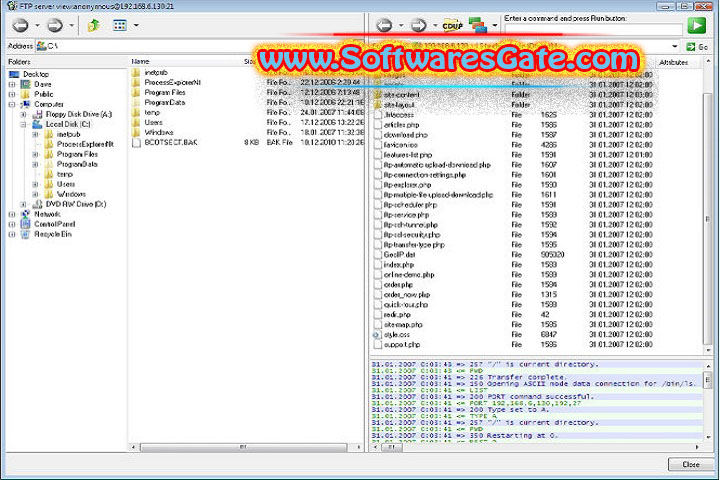The image size is (720, 480).
Task: Click the FTP connection computers icon
Action: (x=478, y=25)
